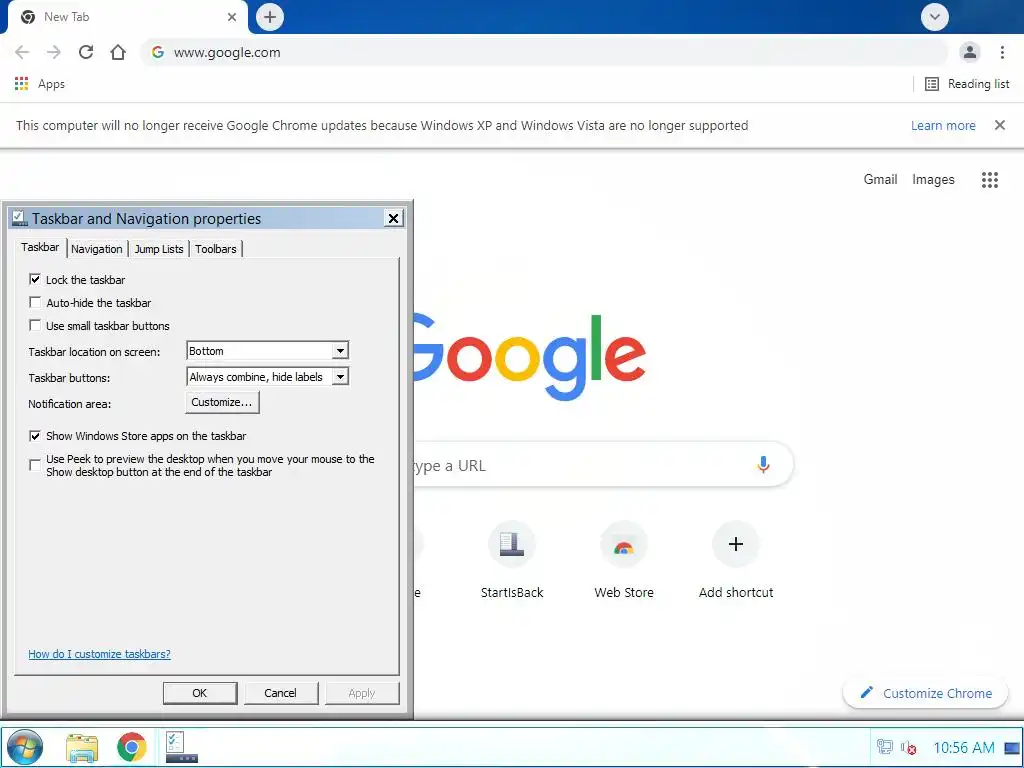Open How do I customize taskbars link

point(99,654)
